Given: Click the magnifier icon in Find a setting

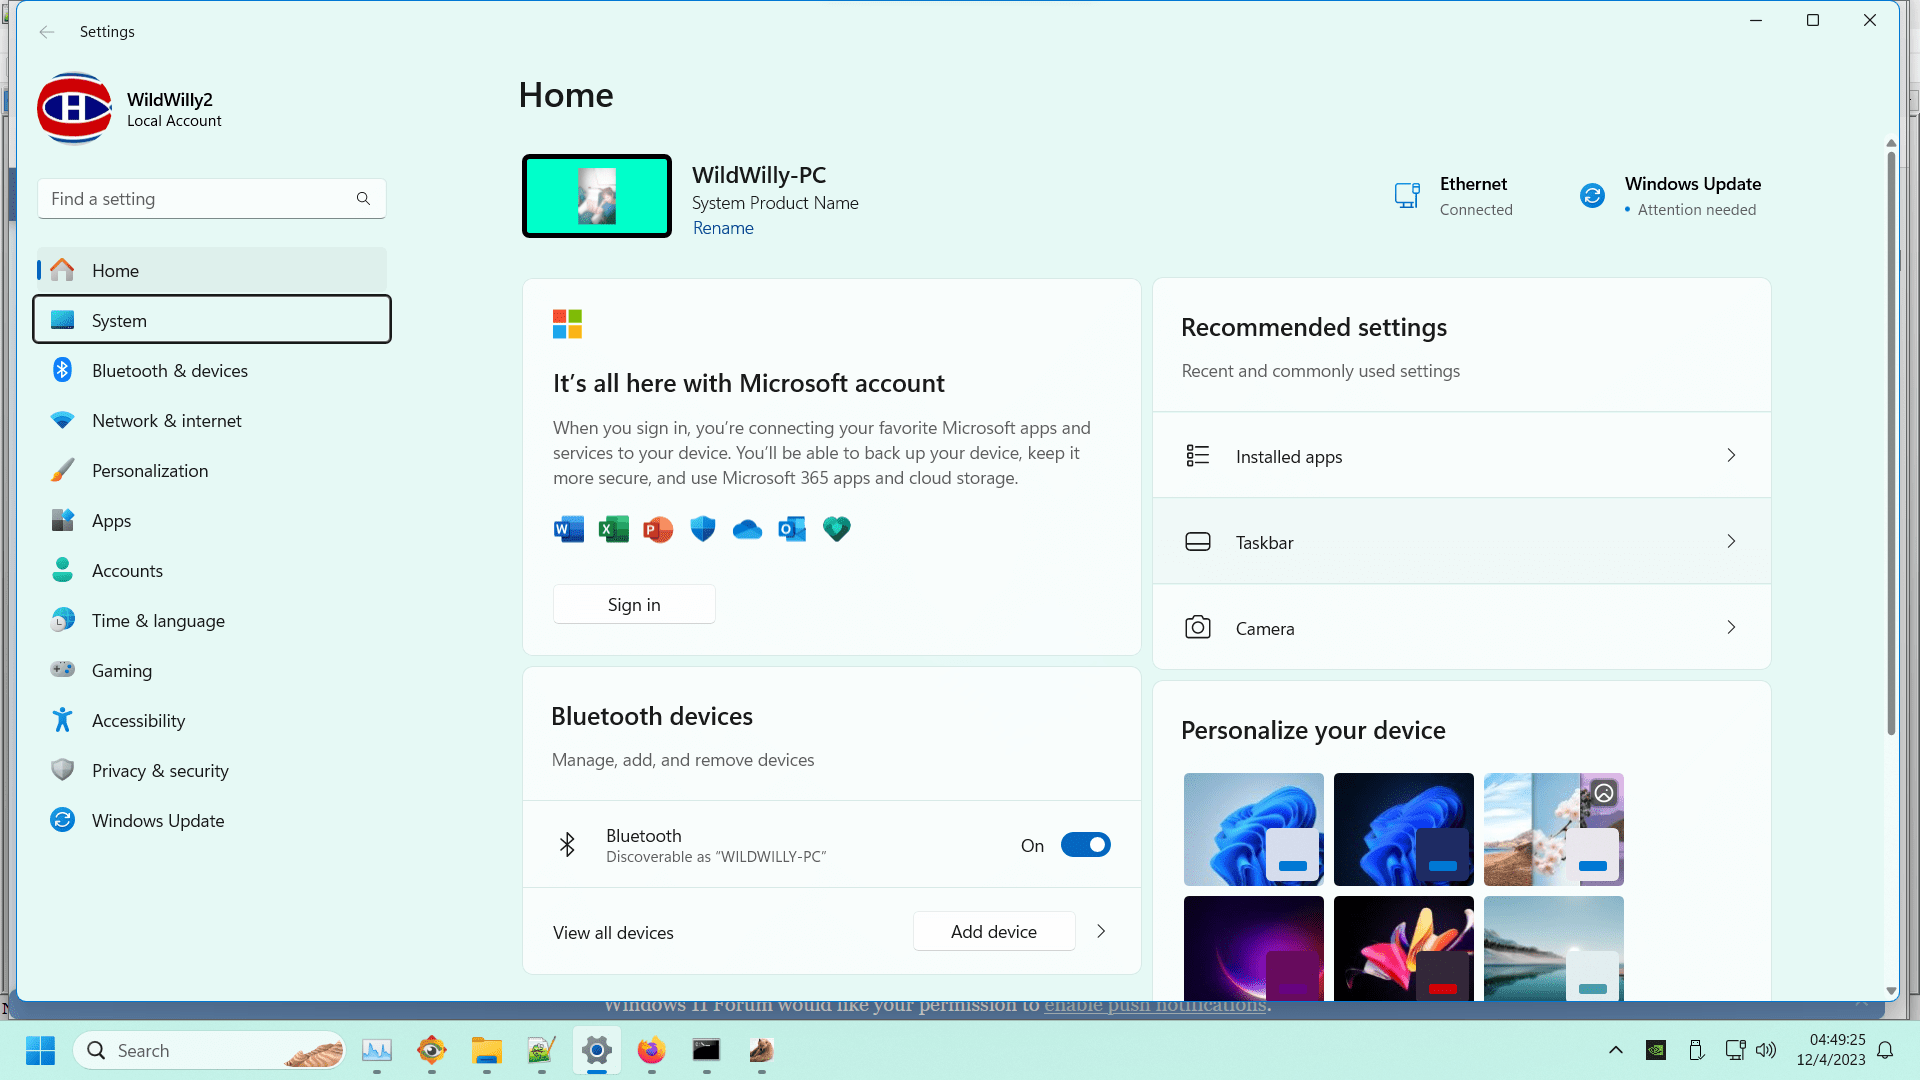Looking at the screenshot, I should click(x=363, y=199).
